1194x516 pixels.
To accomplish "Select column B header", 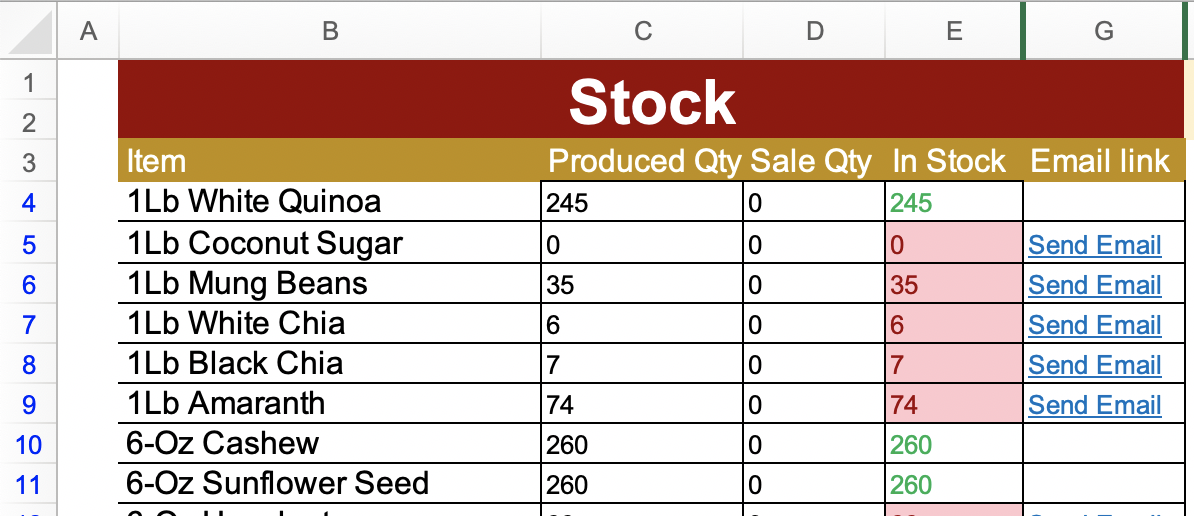I will pos(330,30).
